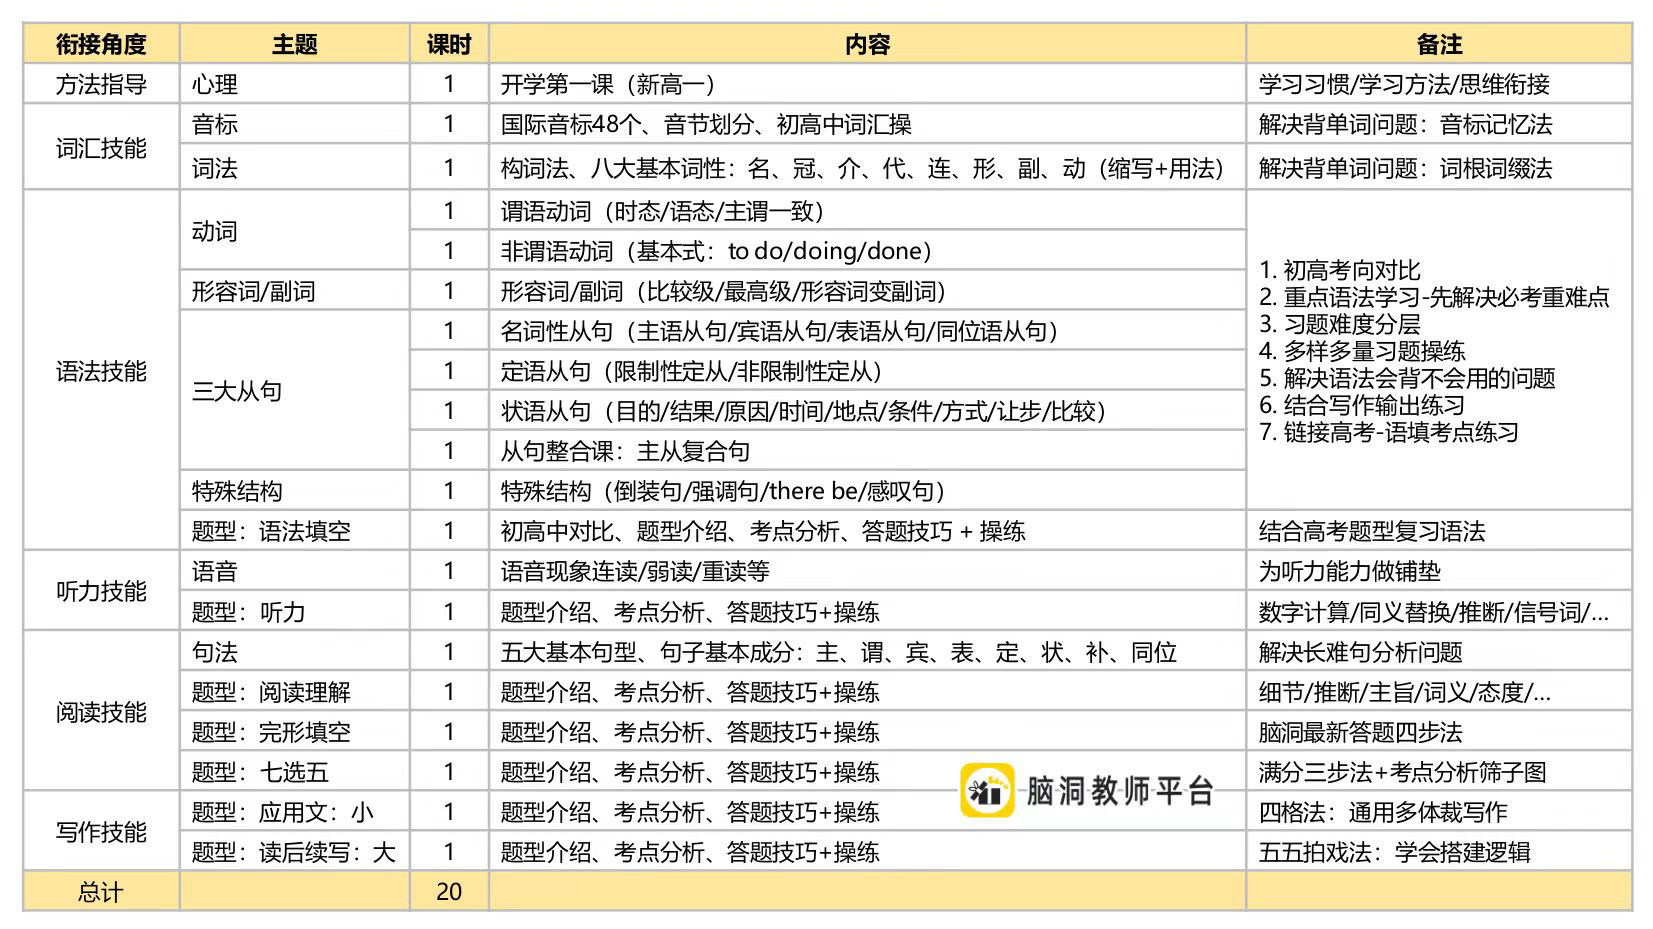Select the 音标 topic cell
The height and width of the screenshot is (929, 1653).
tap(294, 124)
